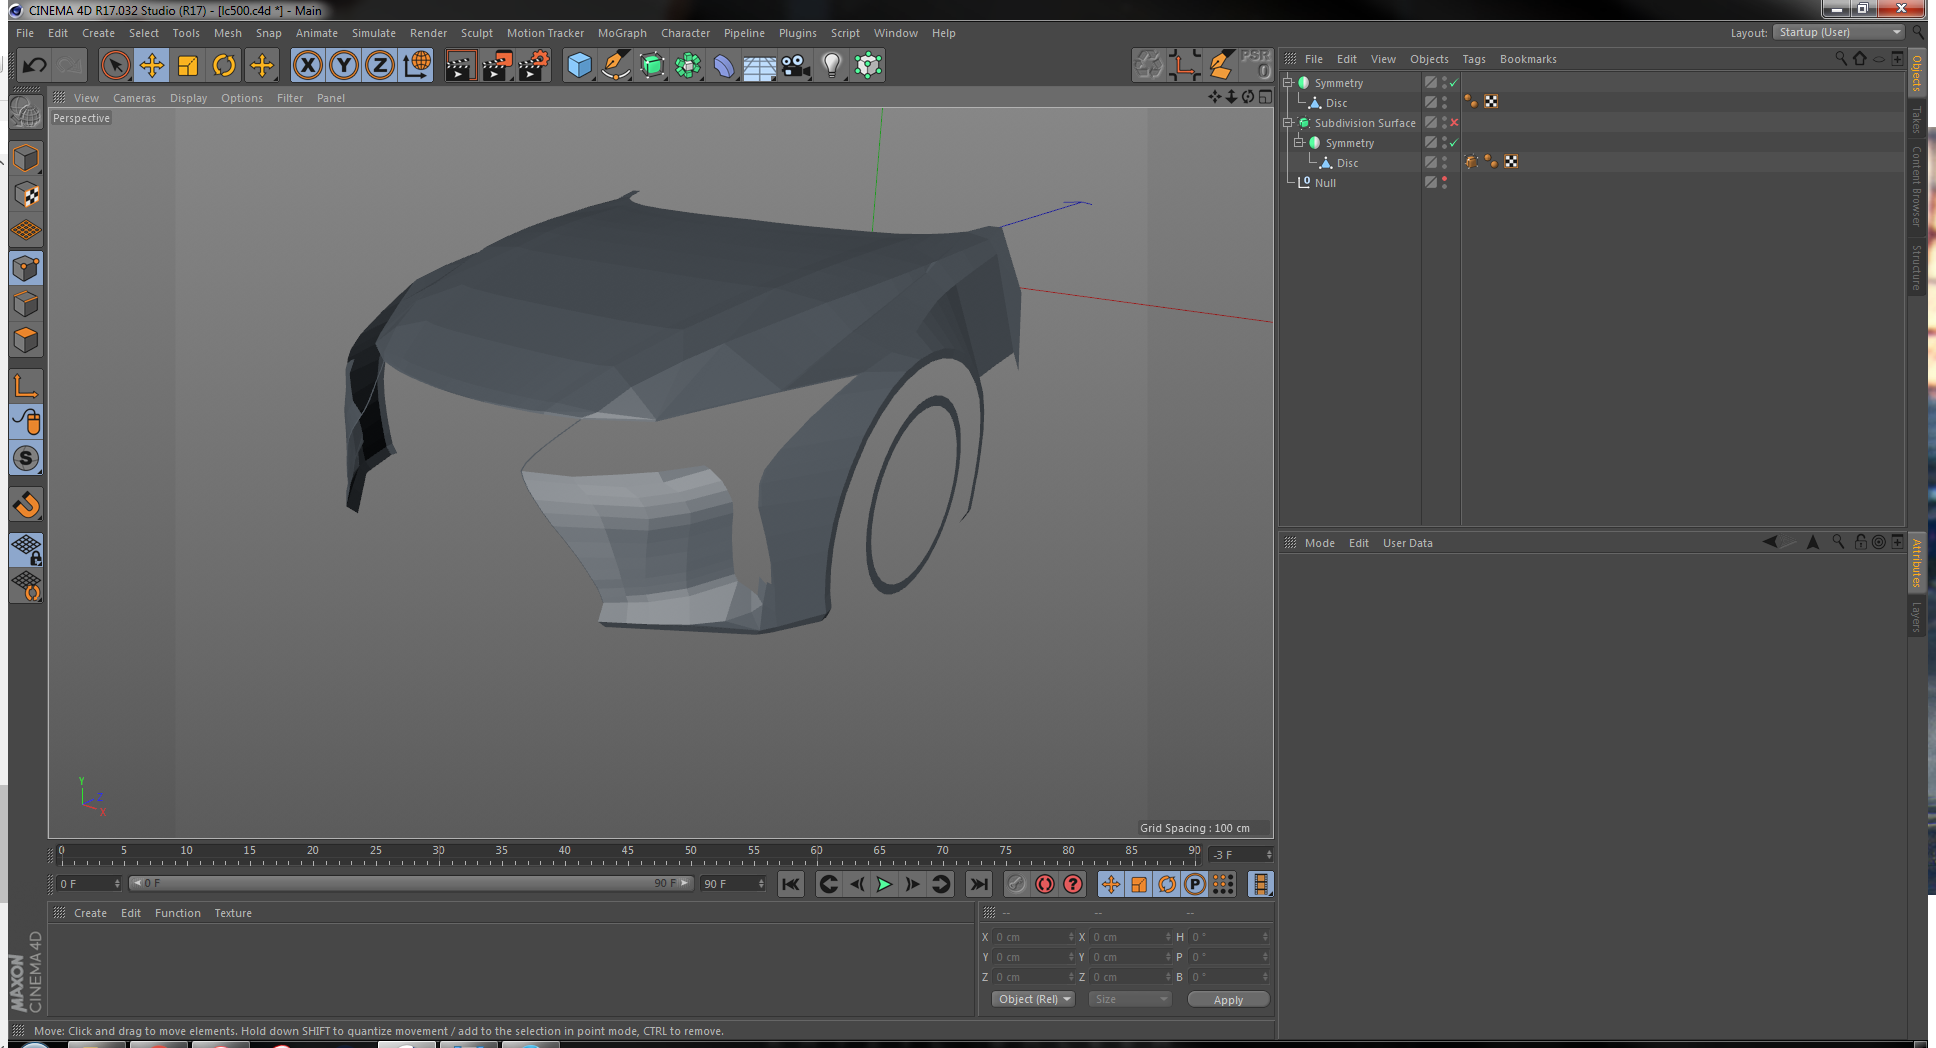Select the Move tool in top toolbar
The width and height of the screenshot is (1936, 1048).
pyautogui.click(x=151, y=66)
